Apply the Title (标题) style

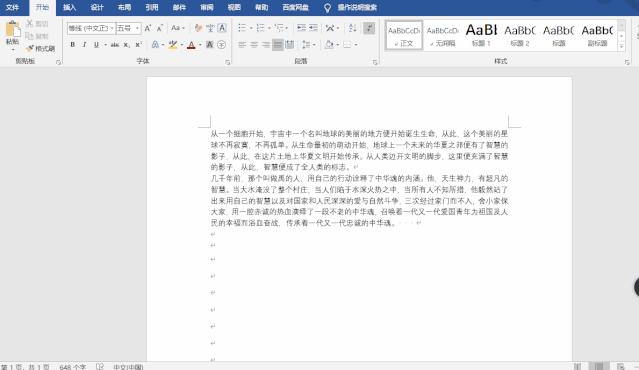tap(559, 35)
